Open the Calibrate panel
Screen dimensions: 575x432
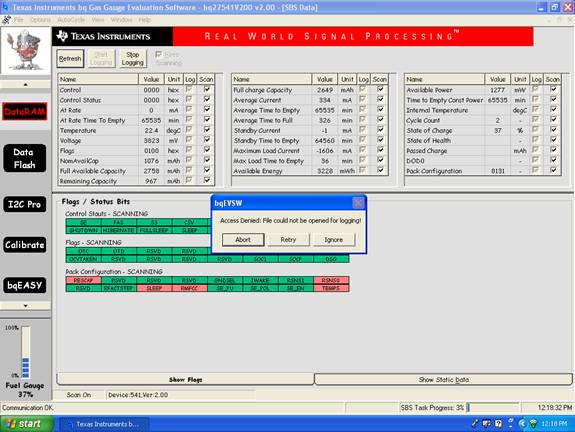pos(25,245)
